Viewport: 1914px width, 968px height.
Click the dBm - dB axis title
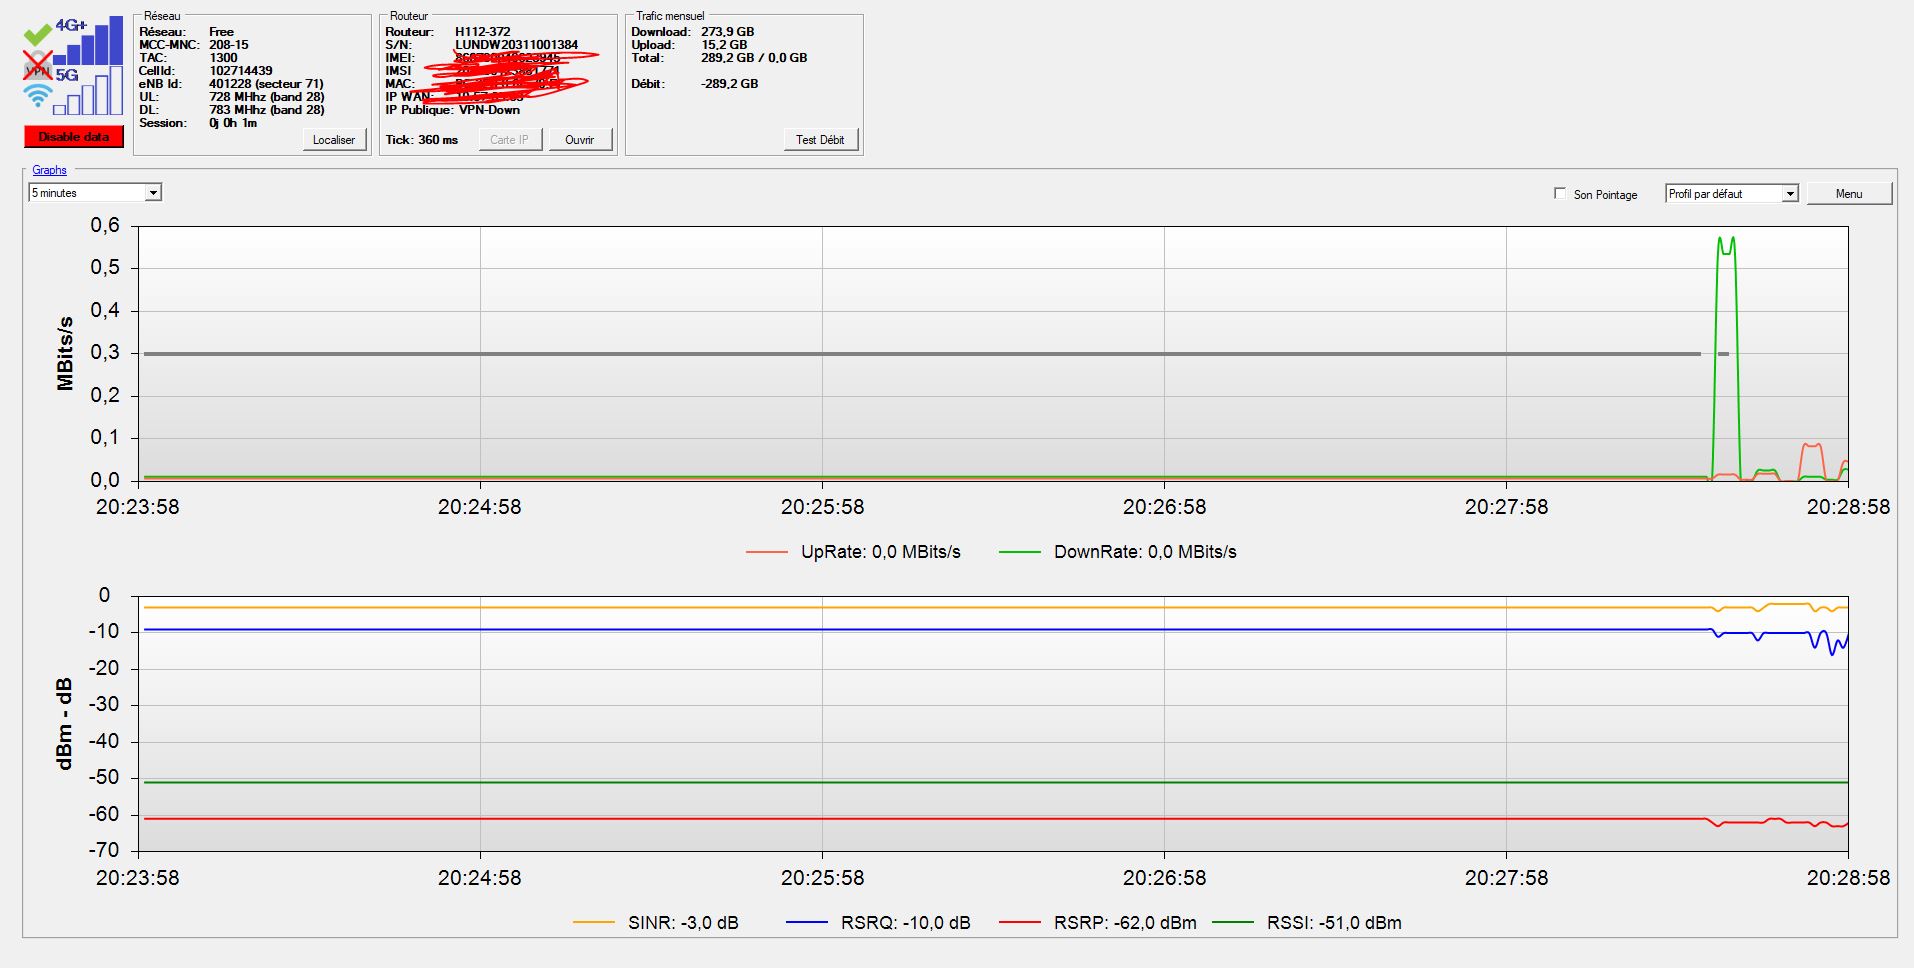pos(66,724)
